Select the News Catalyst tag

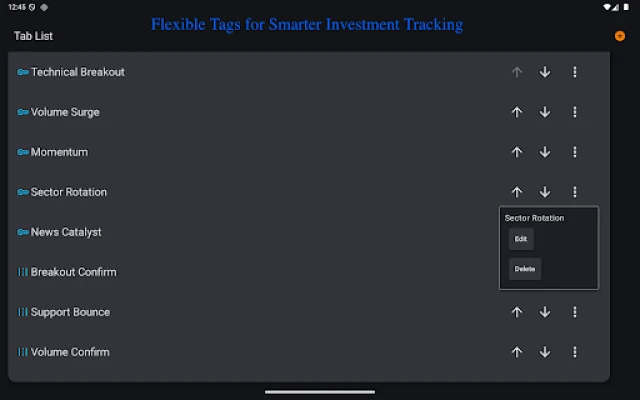click(66, 232)
